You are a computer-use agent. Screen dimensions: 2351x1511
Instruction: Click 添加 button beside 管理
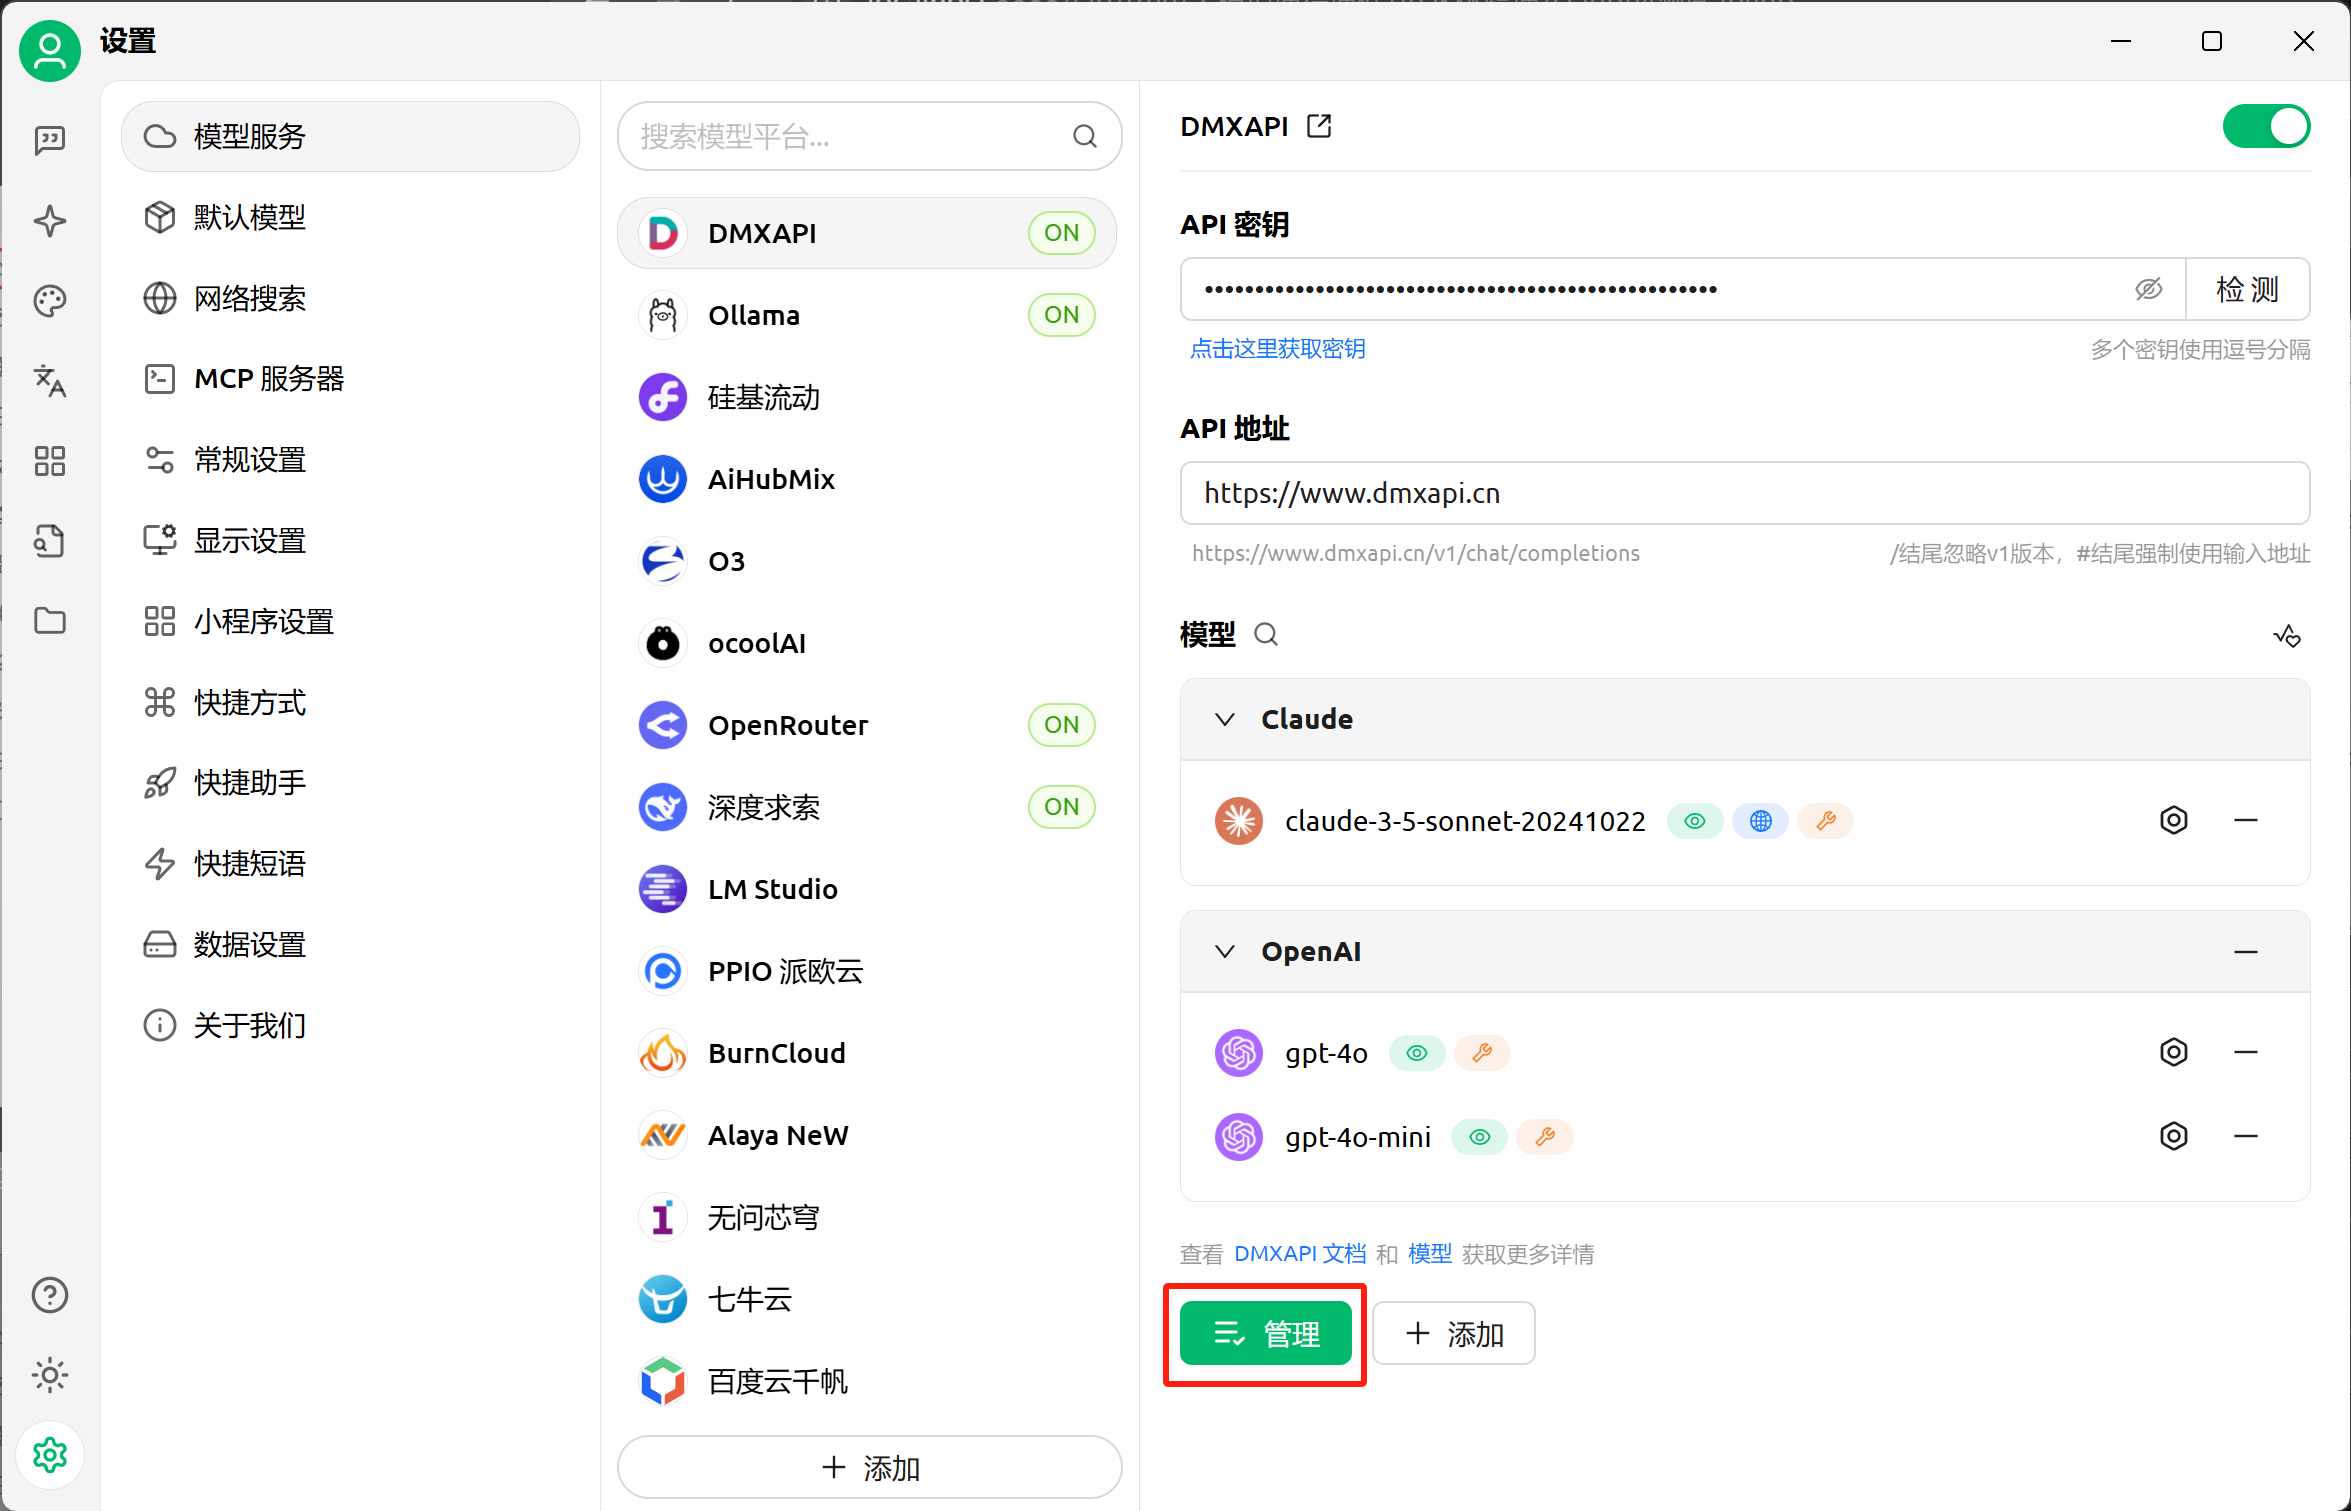[1454, 1334]
